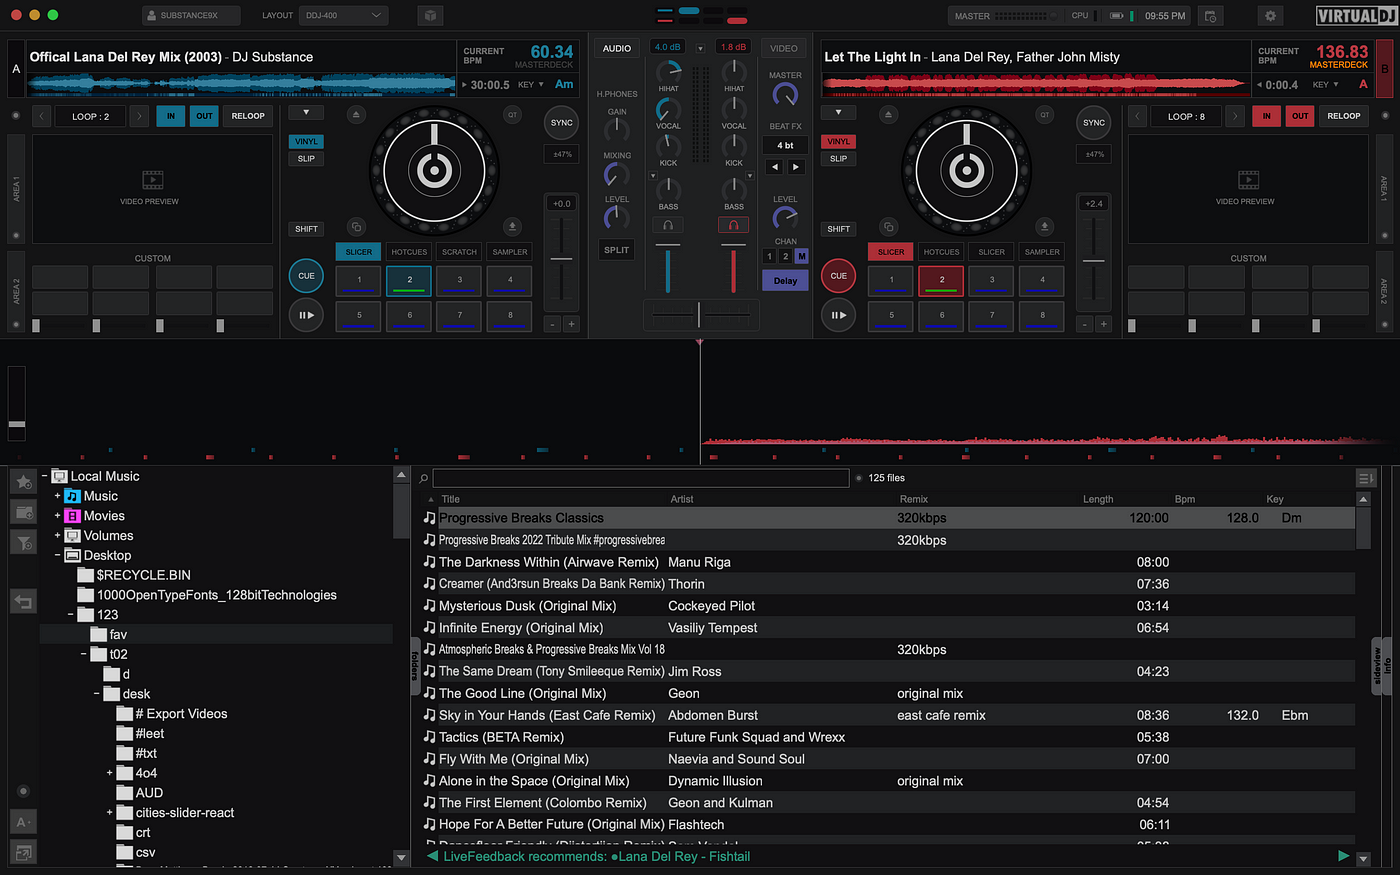Screen dimensions: 1400x875
Task: Click the crossfader
Action: click(699, 315)
